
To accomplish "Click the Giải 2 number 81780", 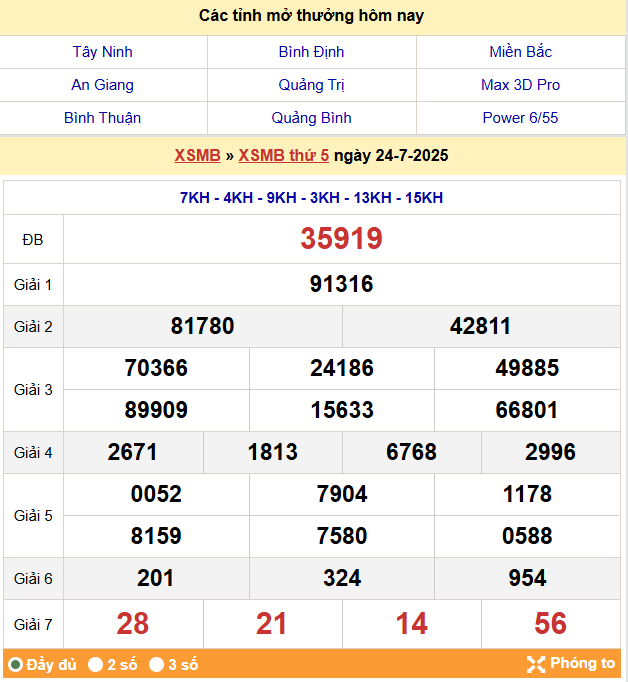I will pyautogui.click(x=202, y=326).
